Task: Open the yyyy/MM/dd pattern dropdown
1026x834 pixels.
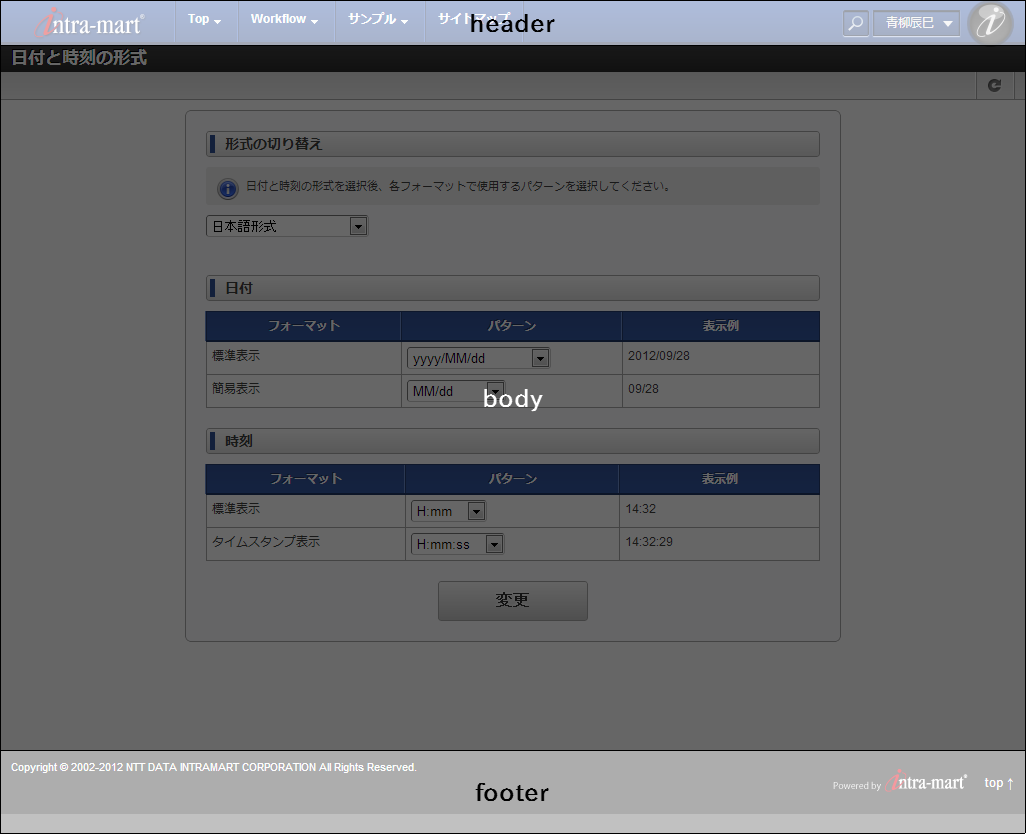Action: pos(478,358)
